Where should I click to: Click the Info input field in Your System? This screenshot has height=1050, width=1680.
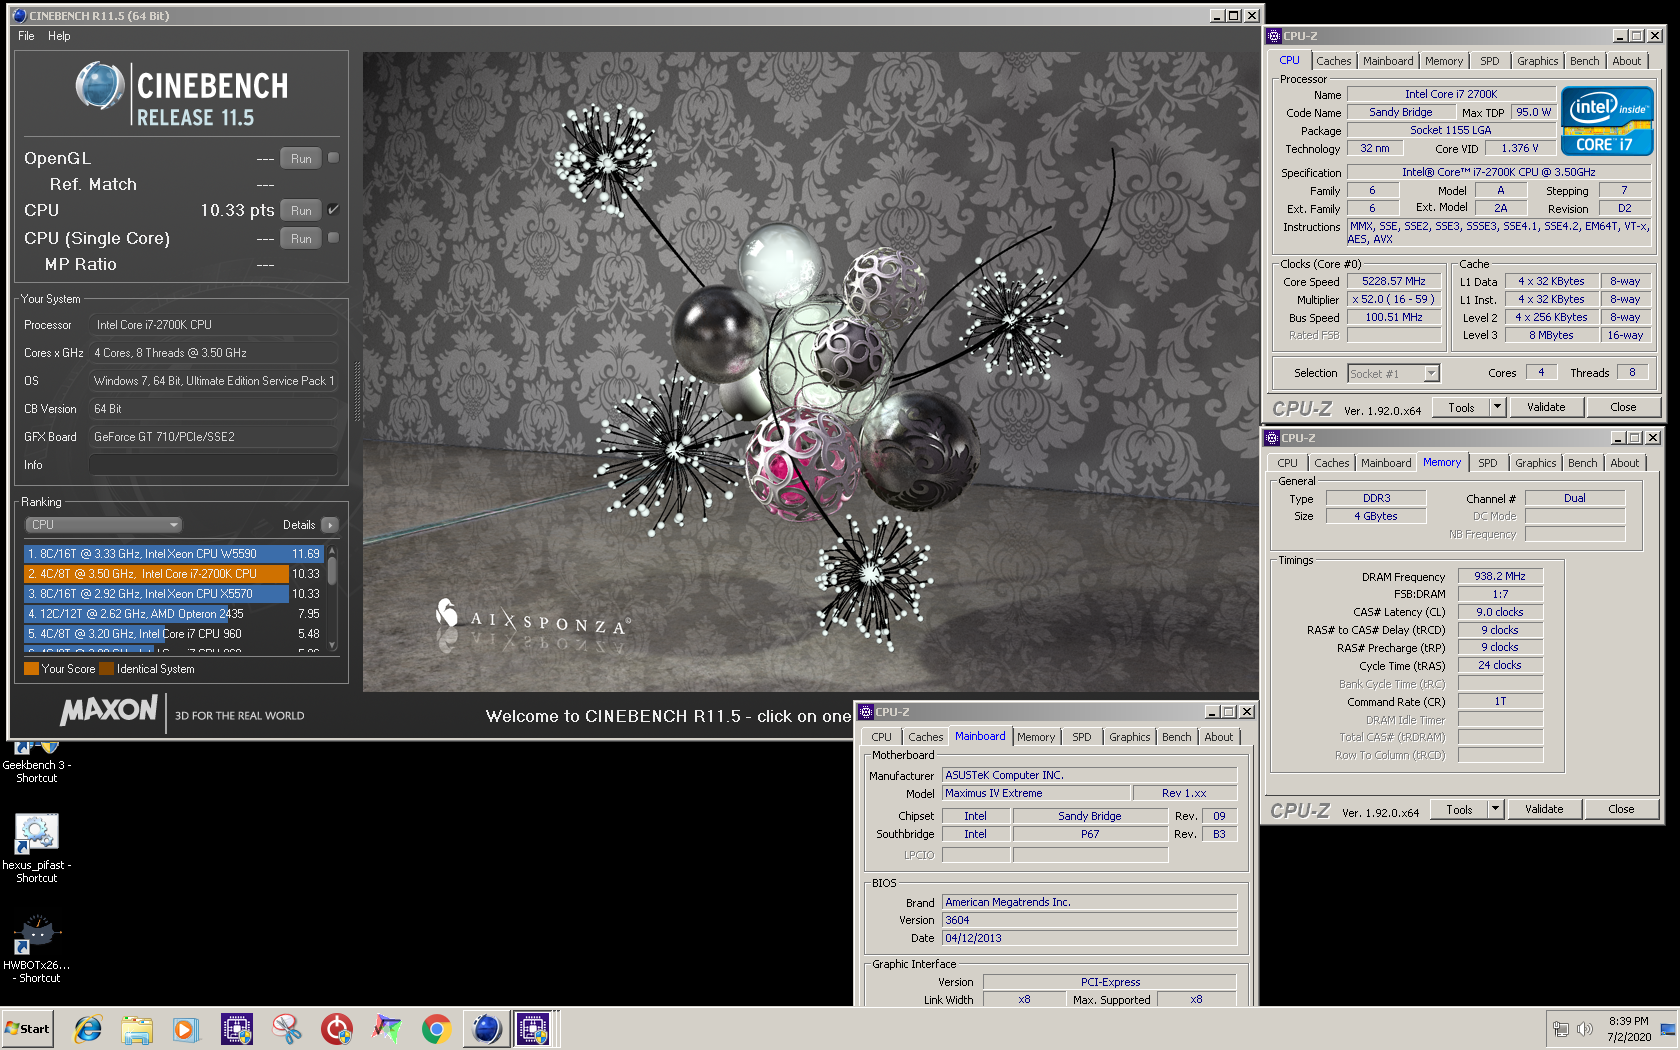pyautogui.click(x=213, y=465)
